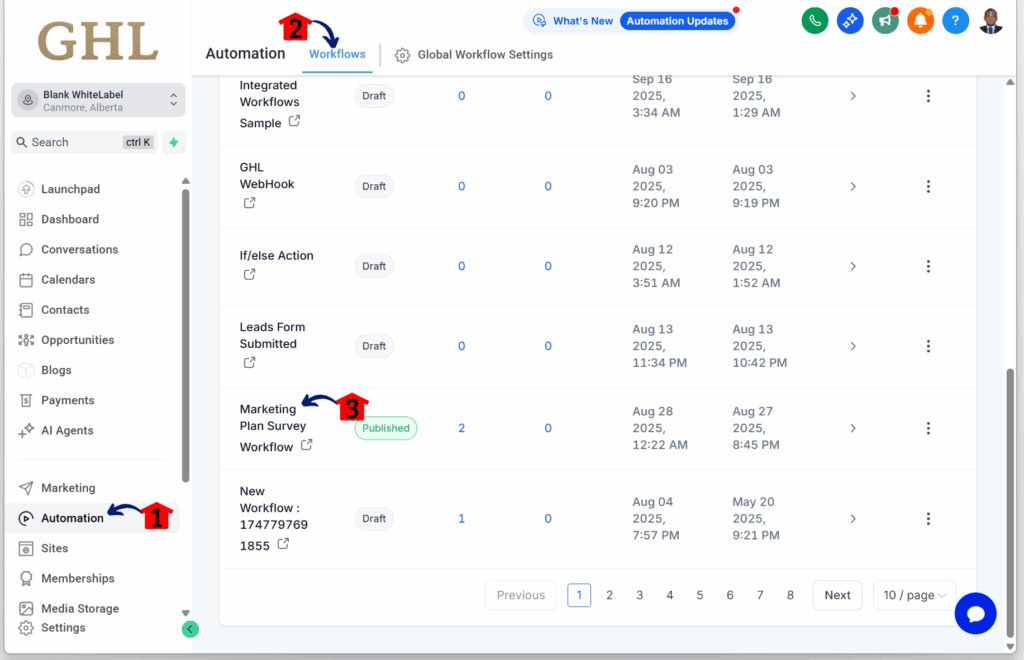
Task: Open Marketing Plan Survey Workflow external link icon
Action: point(305,447)
